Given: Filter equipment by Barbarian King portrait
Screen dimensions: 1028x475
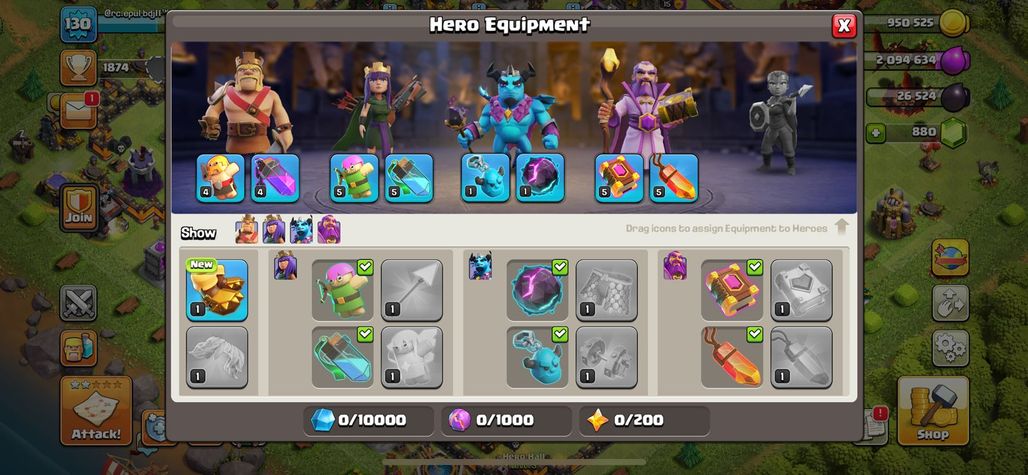Looking at the screenshot, I should tap(247, 229).
